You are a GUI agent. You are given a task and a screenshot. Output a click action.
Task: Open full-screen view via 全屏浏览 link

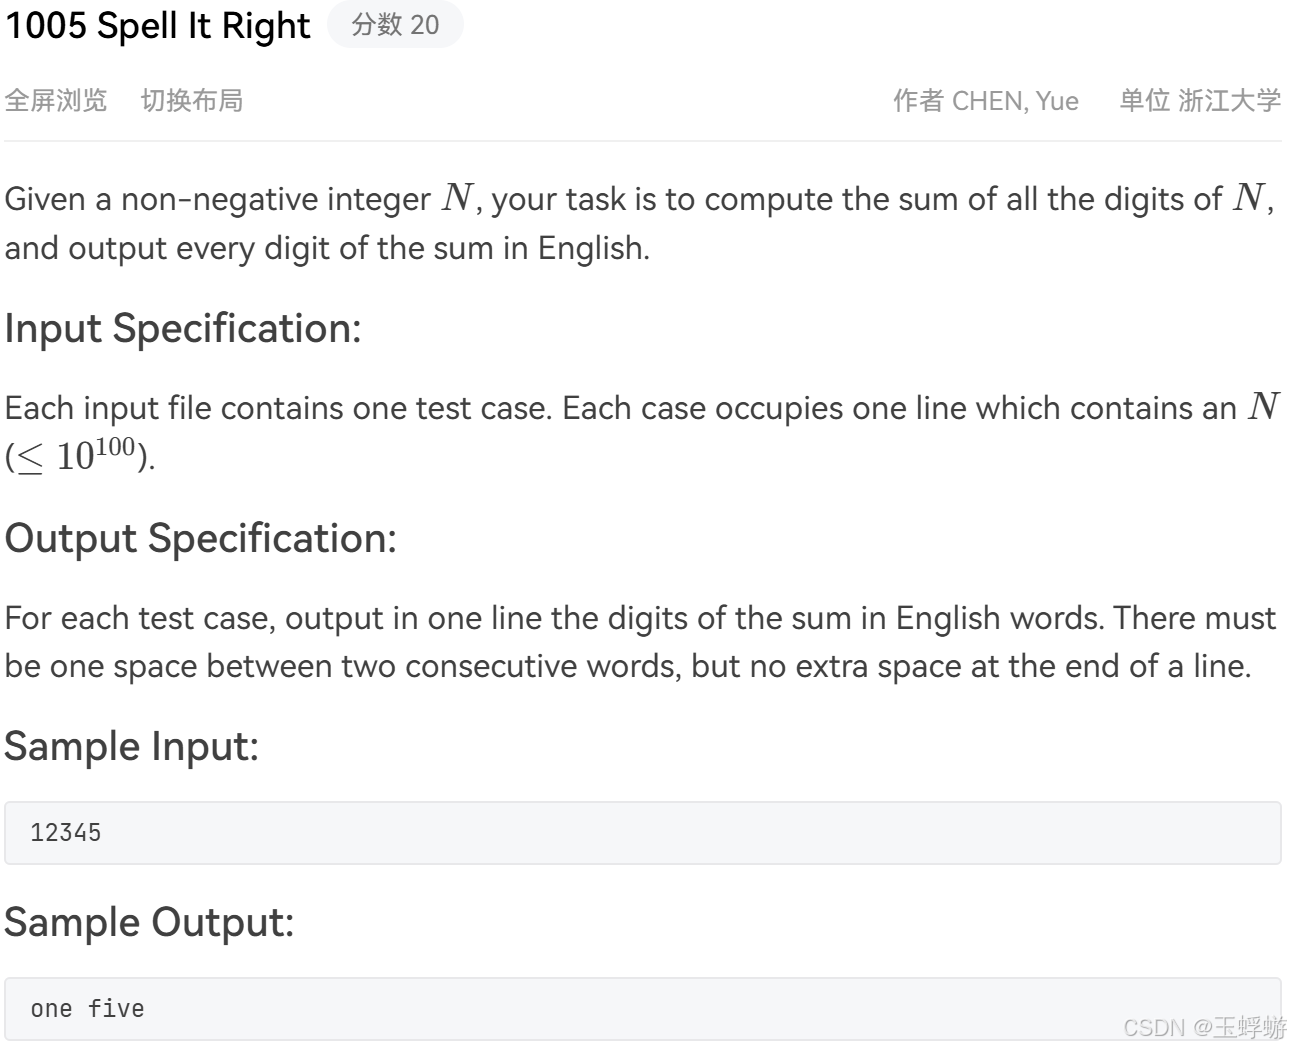pyautogui.click(x=56, y=101)
